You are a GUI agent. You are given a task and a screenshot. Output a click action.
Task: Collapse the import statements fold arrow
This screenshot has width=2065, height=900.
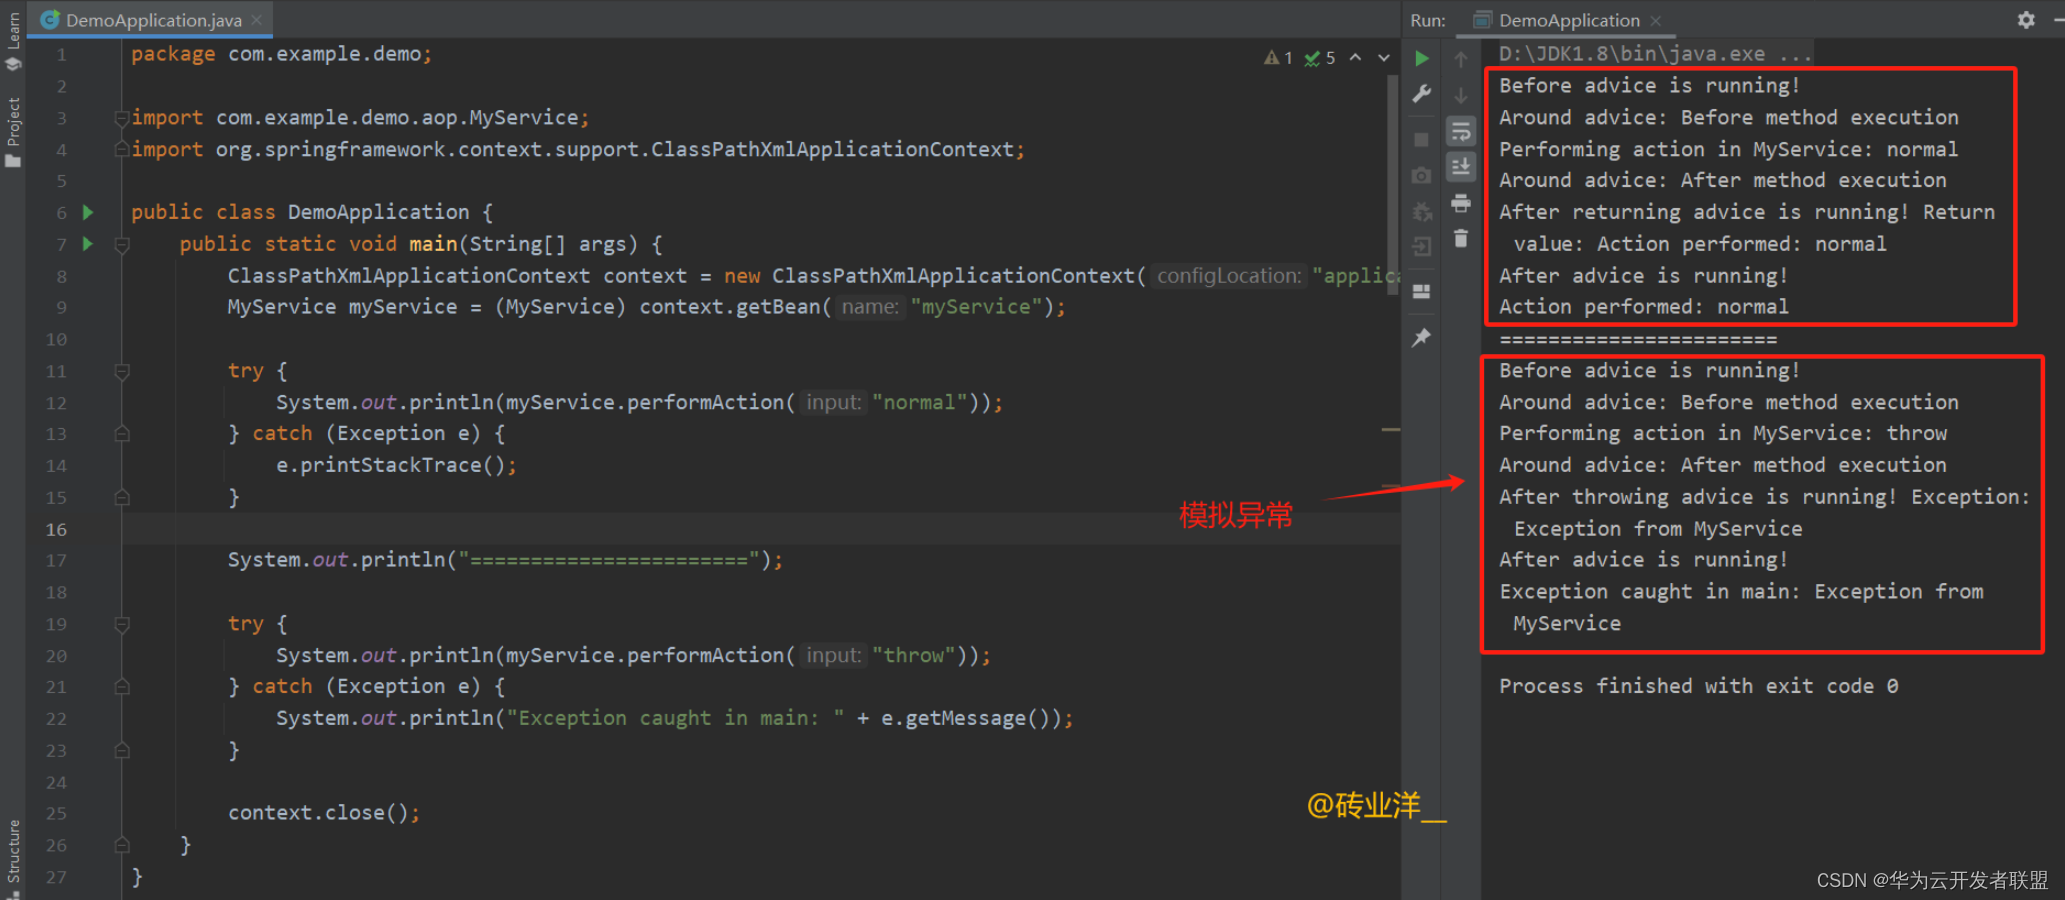pyautogui.click(x=122, y=117)
